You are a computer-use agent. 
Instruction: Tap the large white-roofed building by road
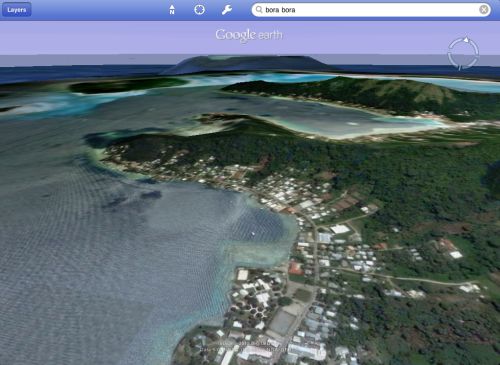click(x=340, y=229)
